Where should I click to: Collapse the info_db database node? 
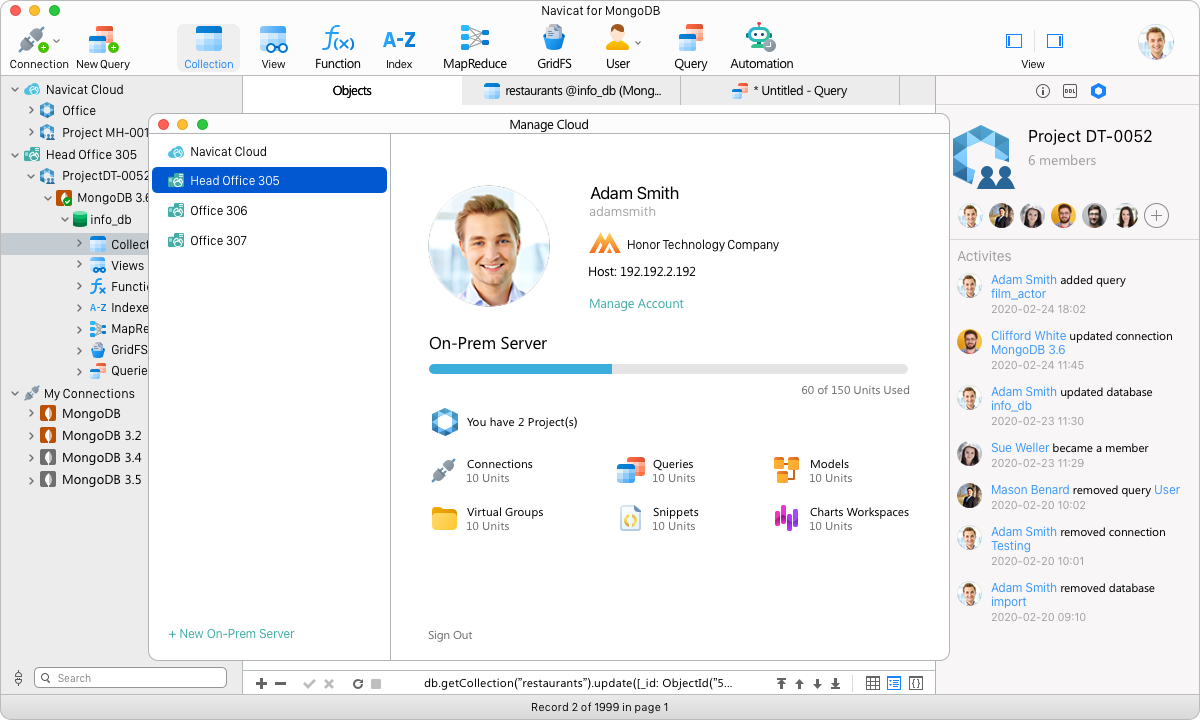coord(64,220)
